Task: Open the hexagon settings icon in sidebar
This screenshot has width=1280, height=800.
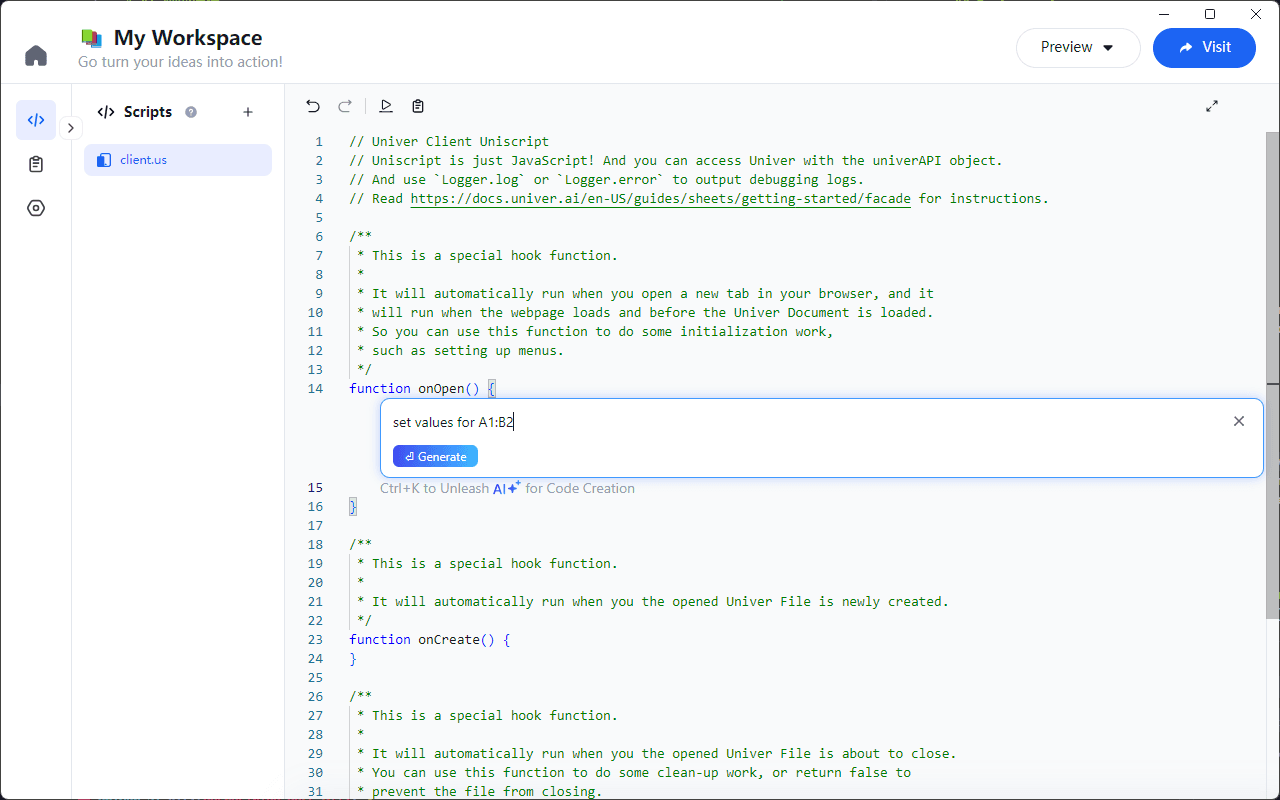Action: point(36,208)
